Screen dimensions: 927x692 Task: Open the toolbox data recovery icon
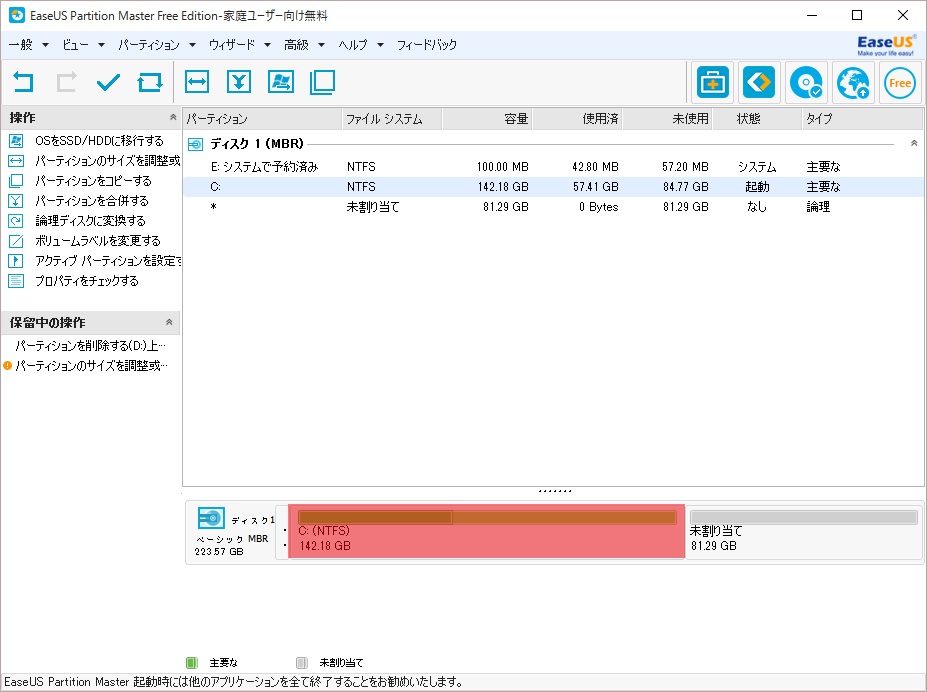click(712, 82)
